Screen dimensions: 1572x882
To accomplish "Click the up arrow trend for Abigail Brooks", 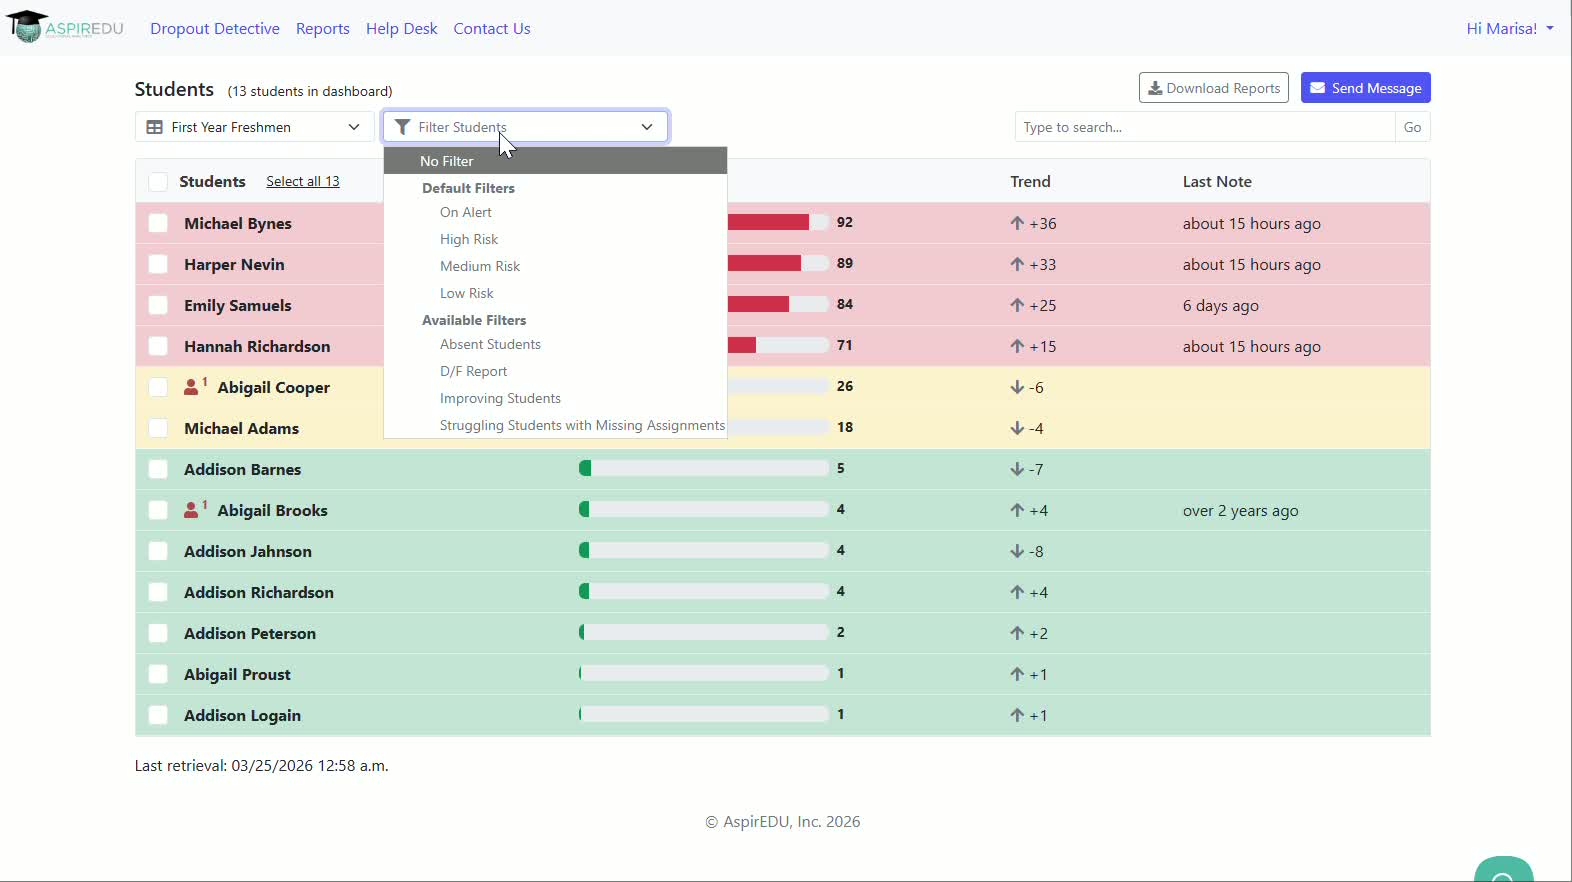I will coord(1017,510).
